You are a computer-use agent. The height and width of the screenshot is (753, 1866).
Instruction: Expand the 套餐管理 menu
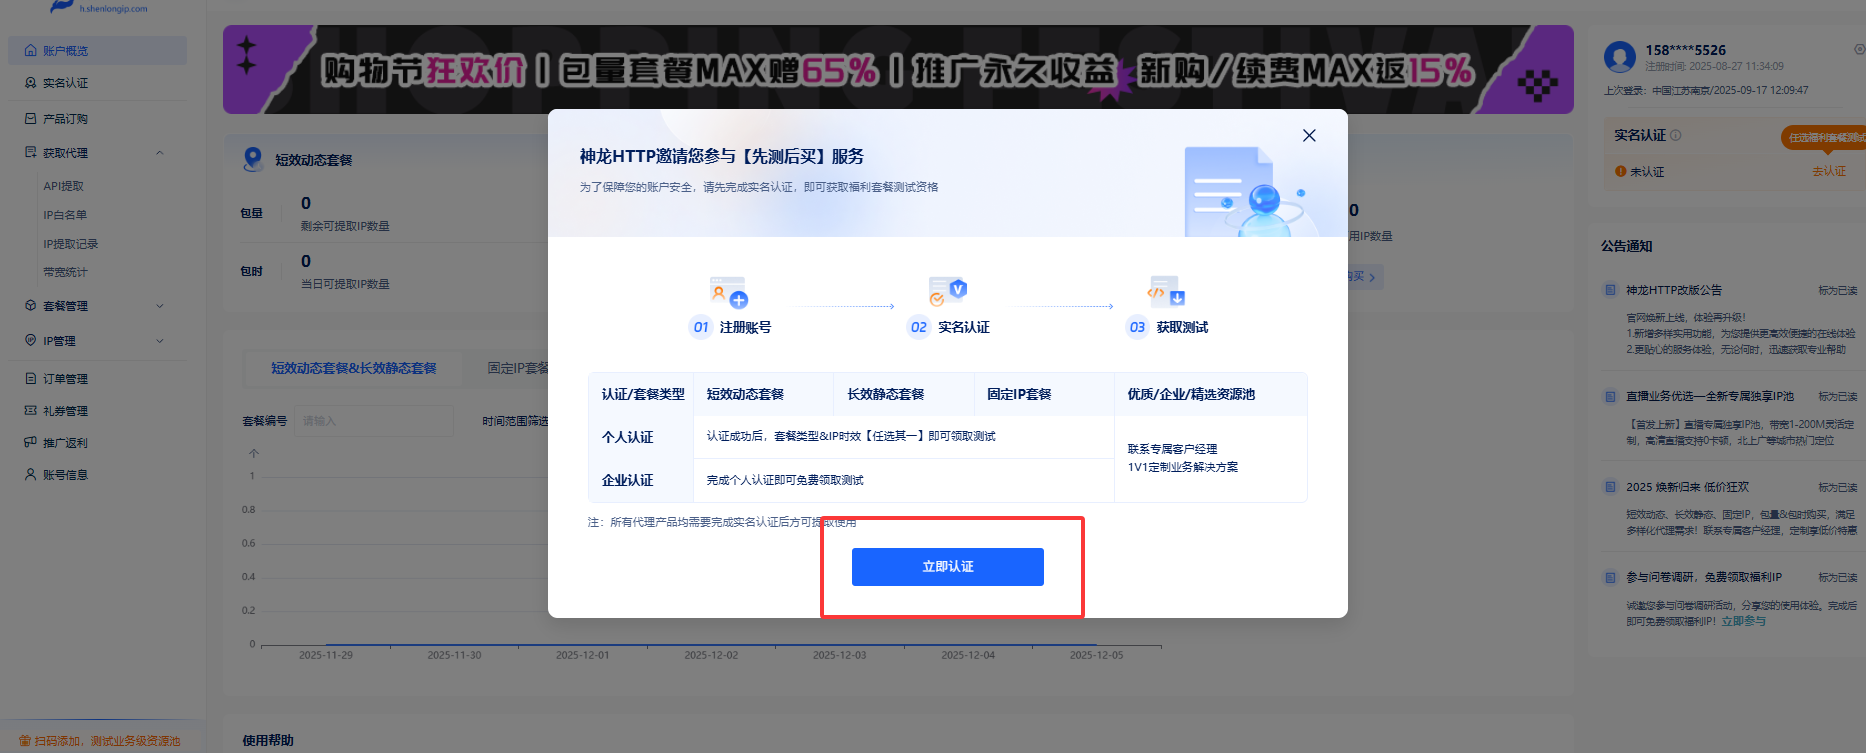pyautogui.click(x=160, y=306)
